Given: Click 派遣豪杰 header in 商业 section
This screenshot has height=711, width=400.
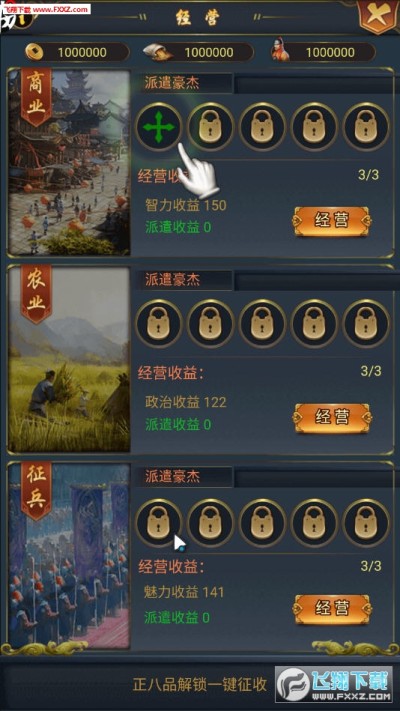Looking at the screenshot, I should [172, 83].
